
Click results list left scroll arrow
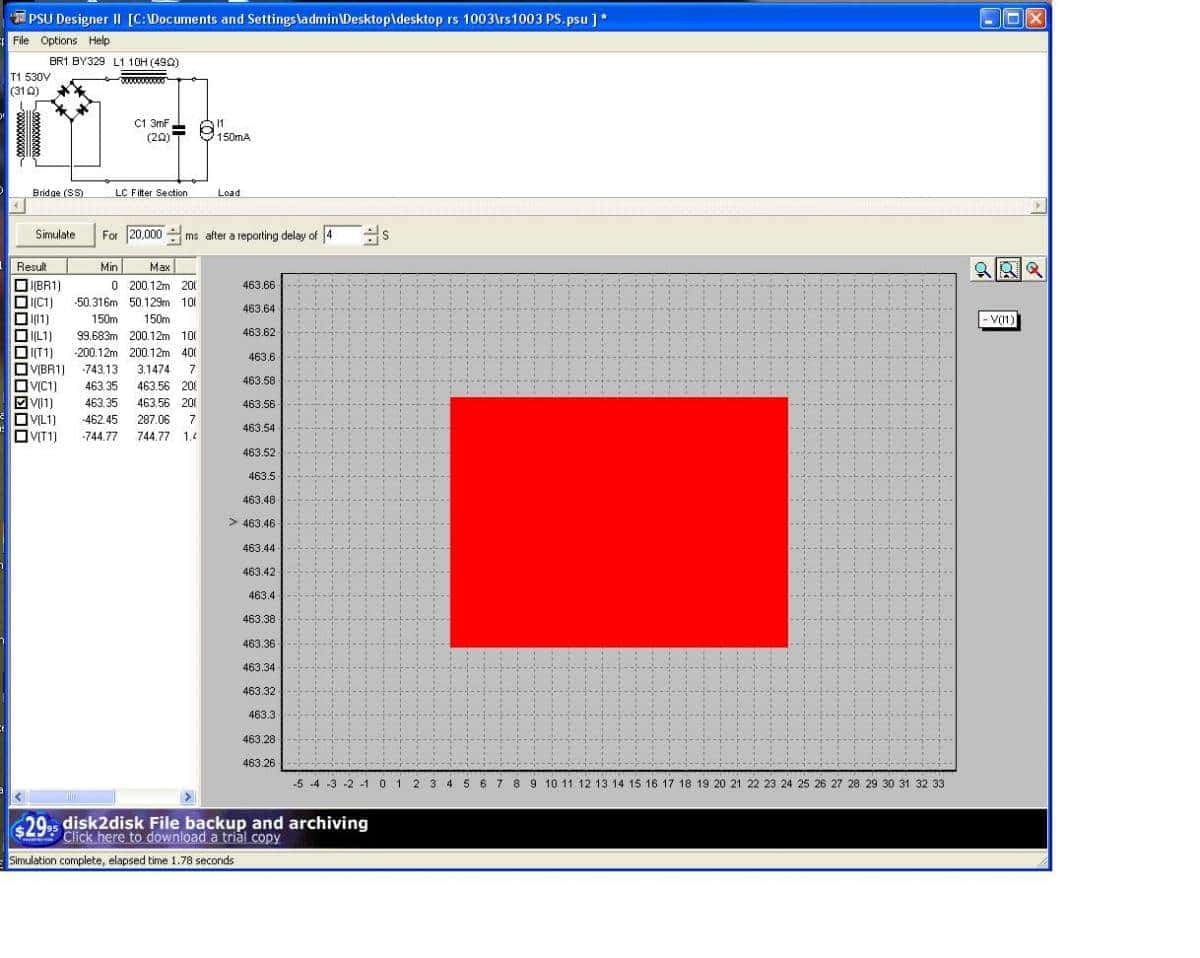19,797
